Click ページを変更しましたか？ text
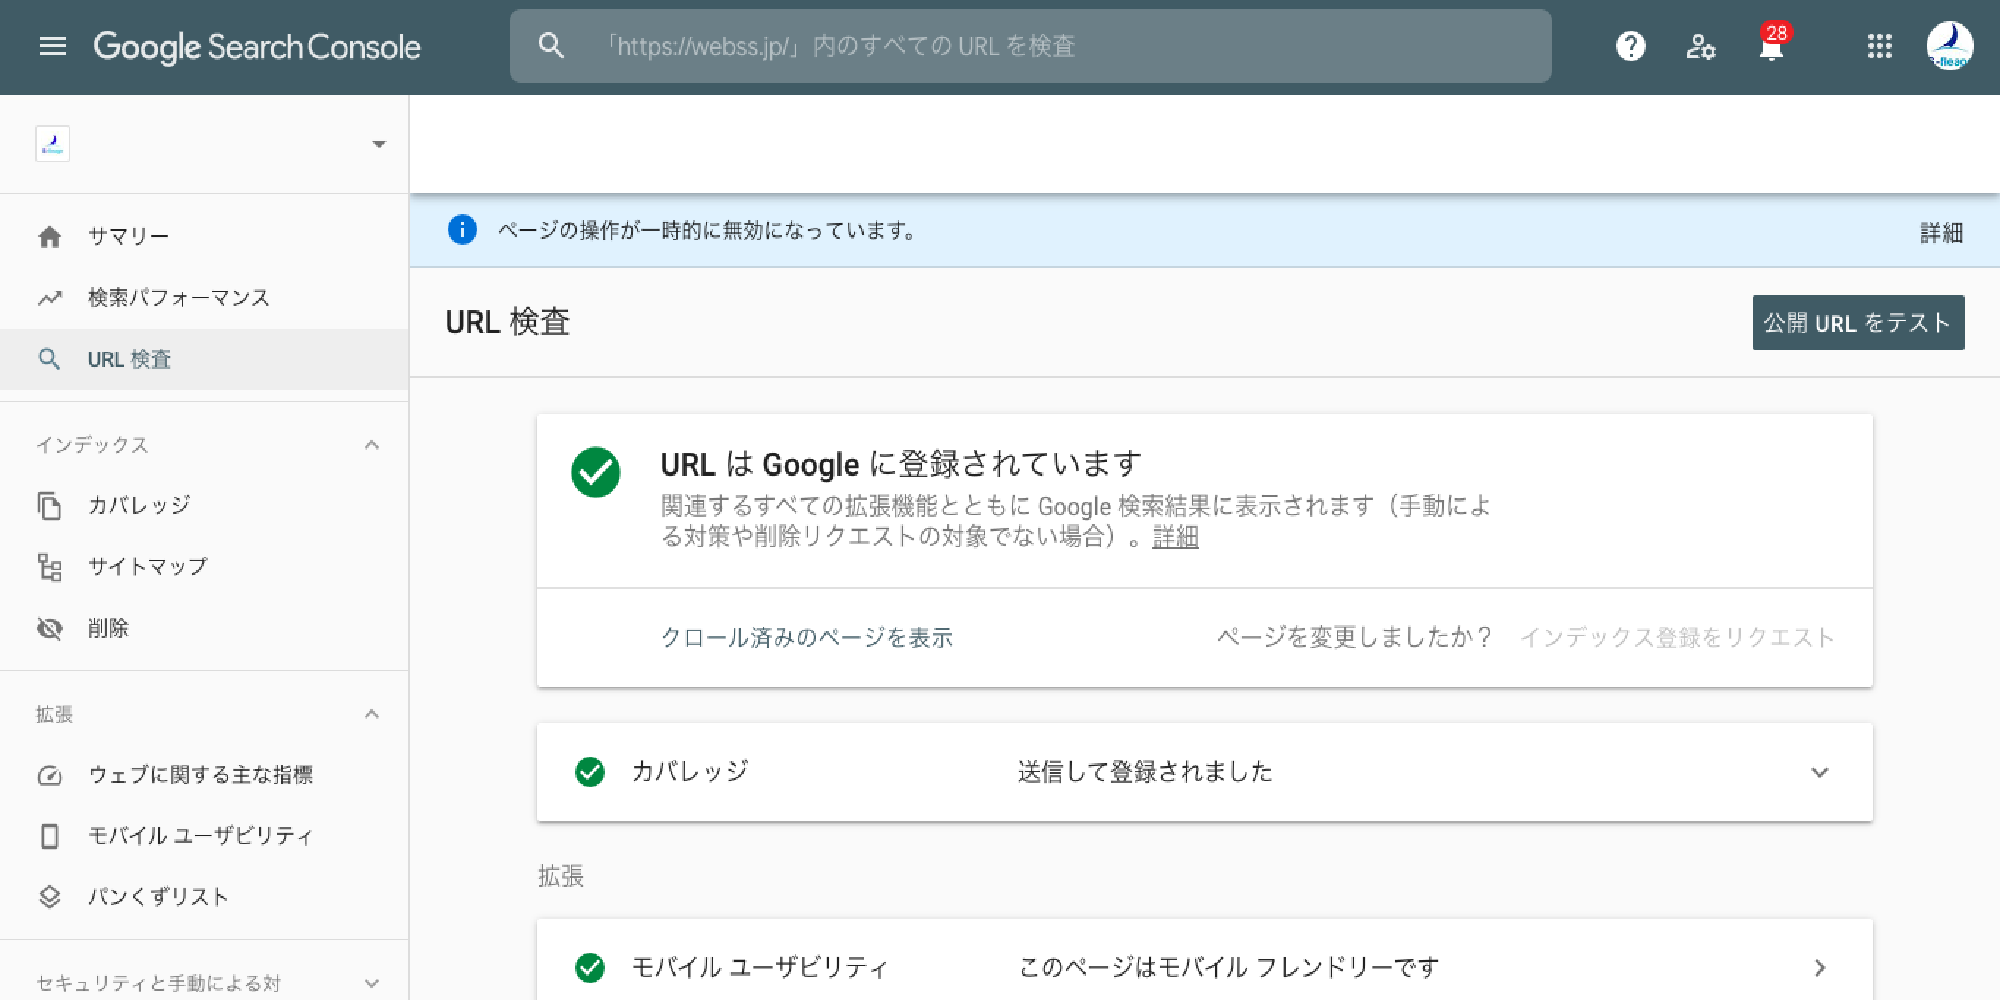This screenshot has height=1000, width=2000. point(1354,638)
